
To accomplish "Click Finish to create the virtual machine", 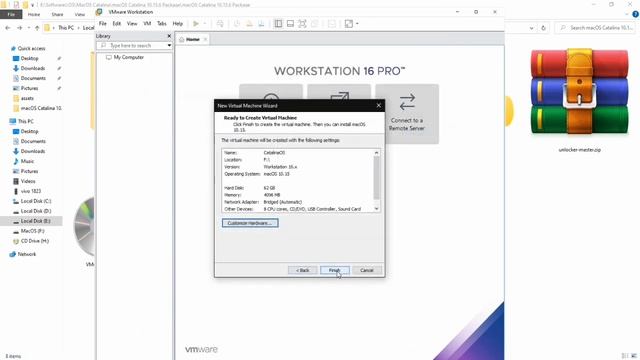I will [335, 270].
